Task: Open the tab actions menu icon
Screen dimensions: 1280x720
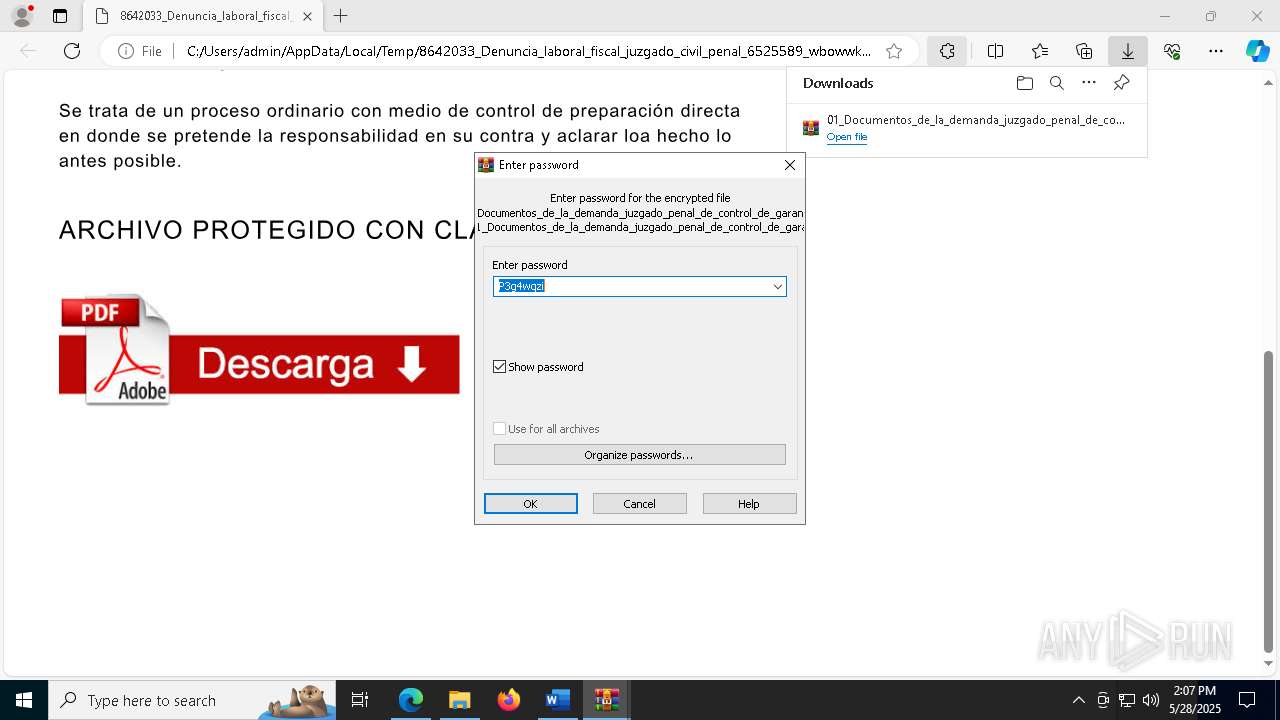Action: (x=60, y=16)
